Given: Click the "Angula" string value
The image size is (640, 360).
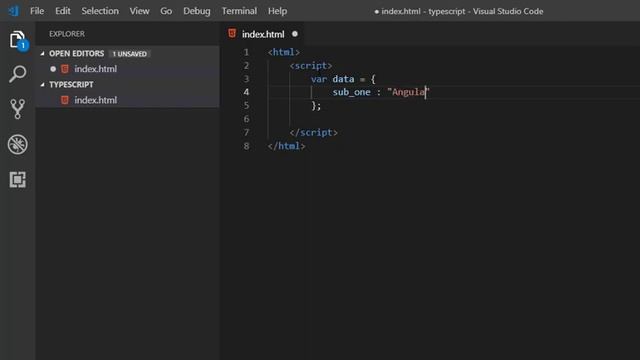Looking at the screenshot, I should pyautogui.click(x=408, y=92).
